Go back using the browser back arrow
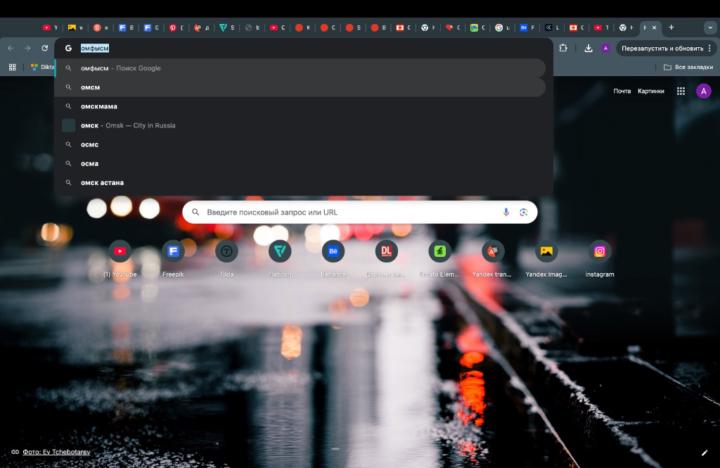Image resolution: width=720 pixels, height=468 pixels. click(x=11, y=48)
